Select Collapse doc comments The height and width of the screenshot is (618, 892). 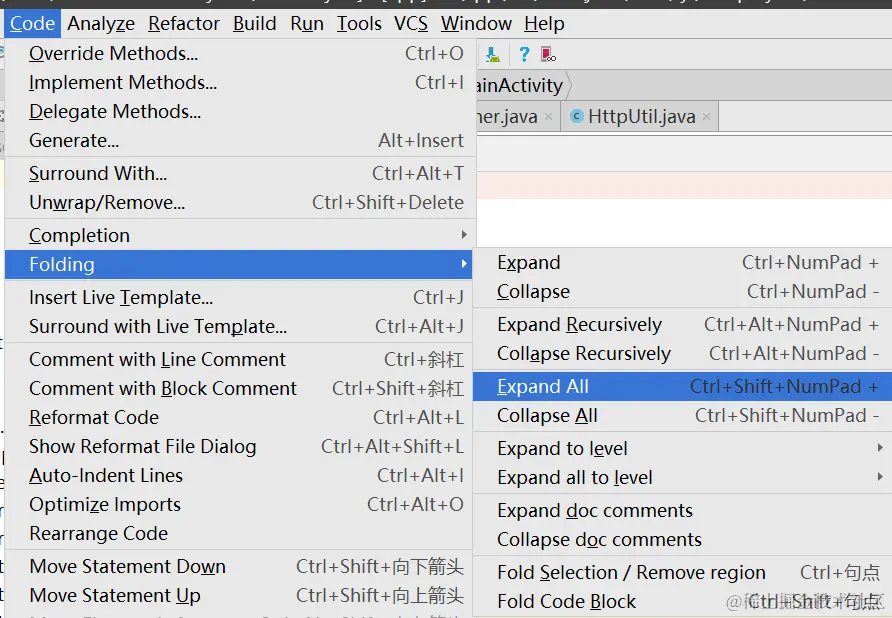(683, 540)
